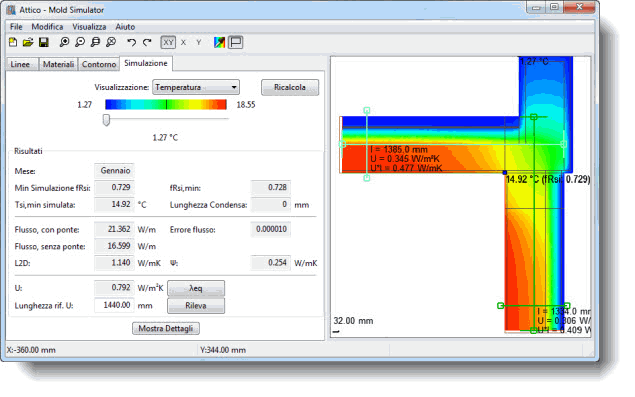Click the Mese field showing Gennaio
The height and width of the screenshot is (397, 635).
[114, 171]
